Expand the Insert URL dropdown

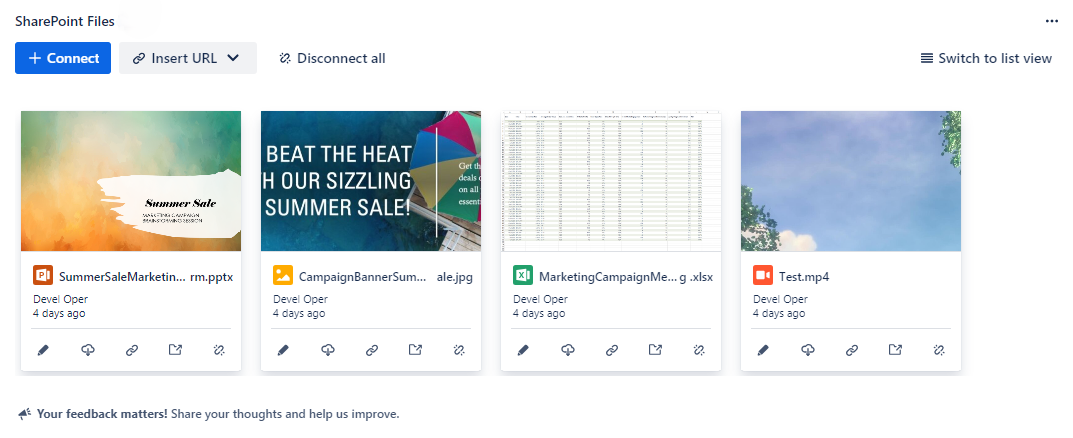188,58
